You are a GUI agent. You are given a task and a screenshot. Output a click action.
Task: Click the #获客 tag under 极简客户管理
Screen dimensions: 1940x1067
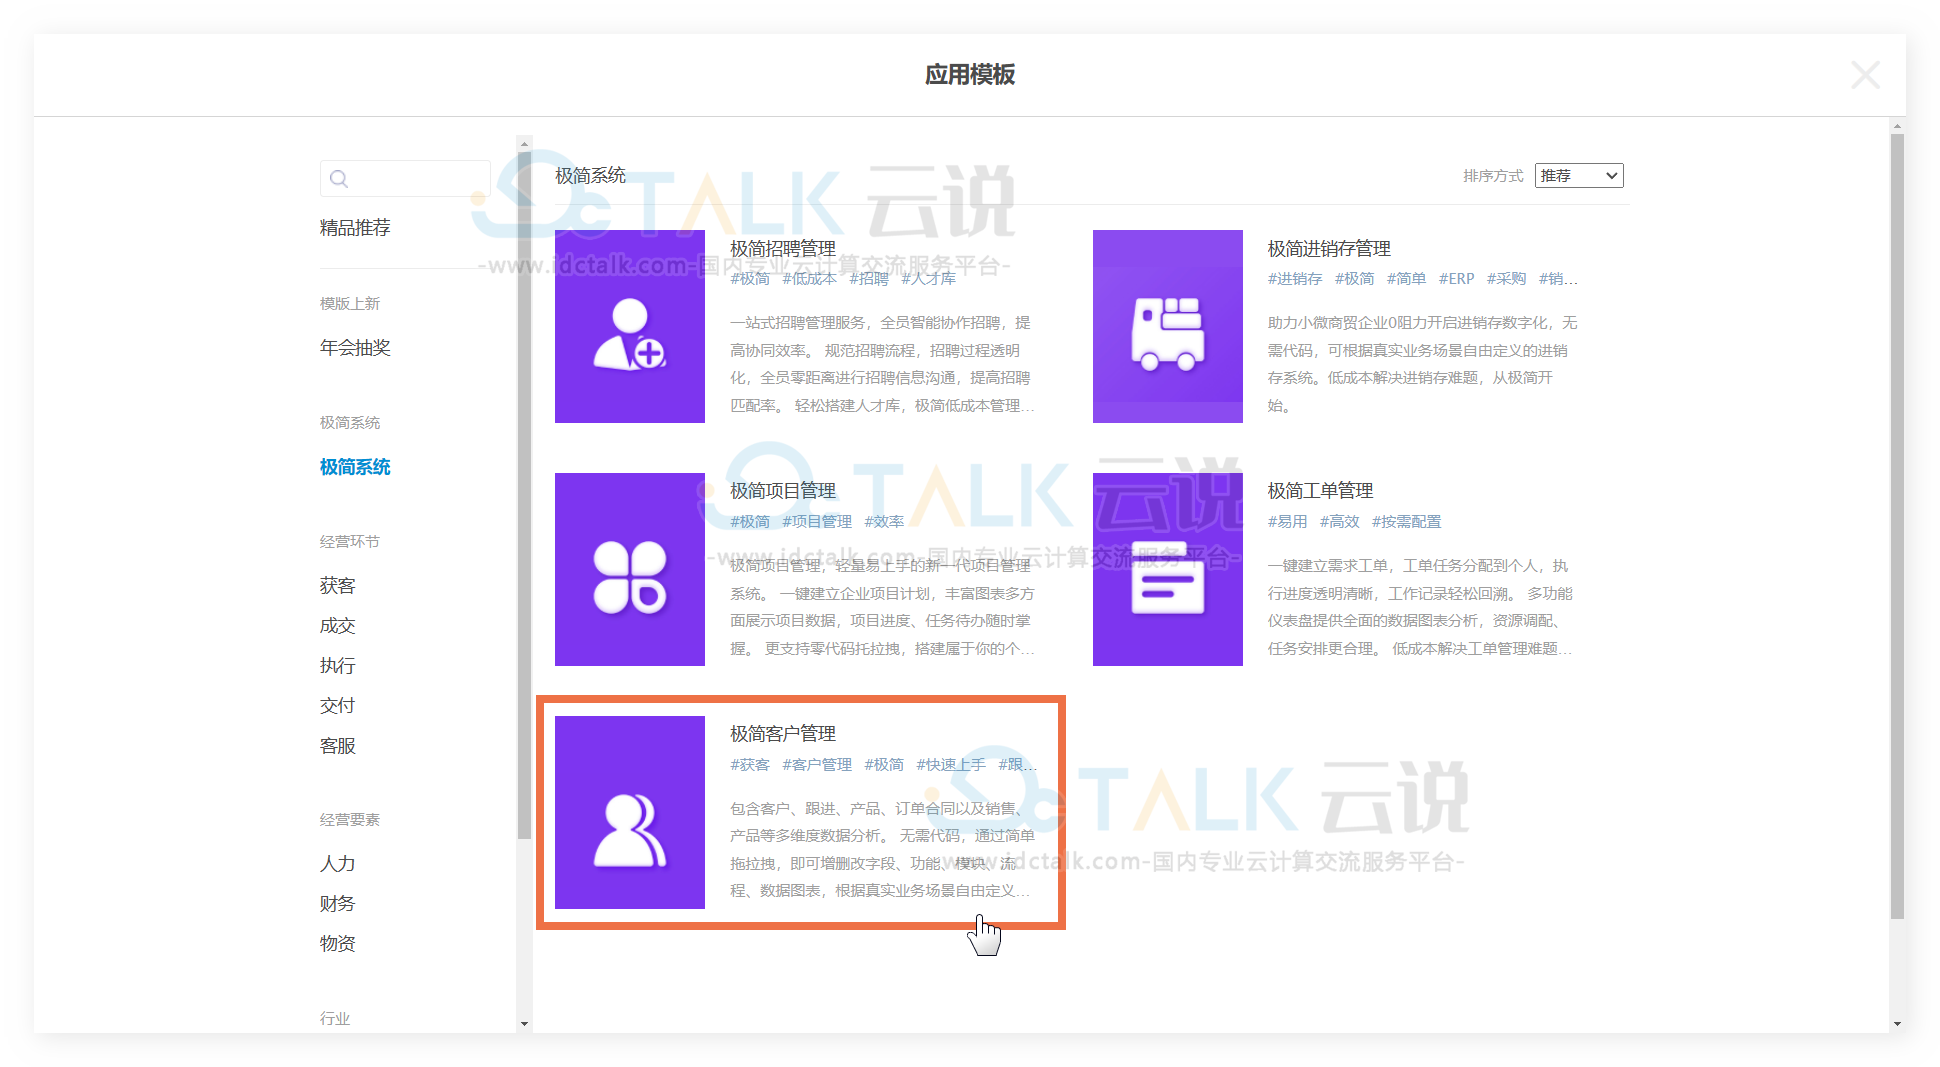[750, 765]
